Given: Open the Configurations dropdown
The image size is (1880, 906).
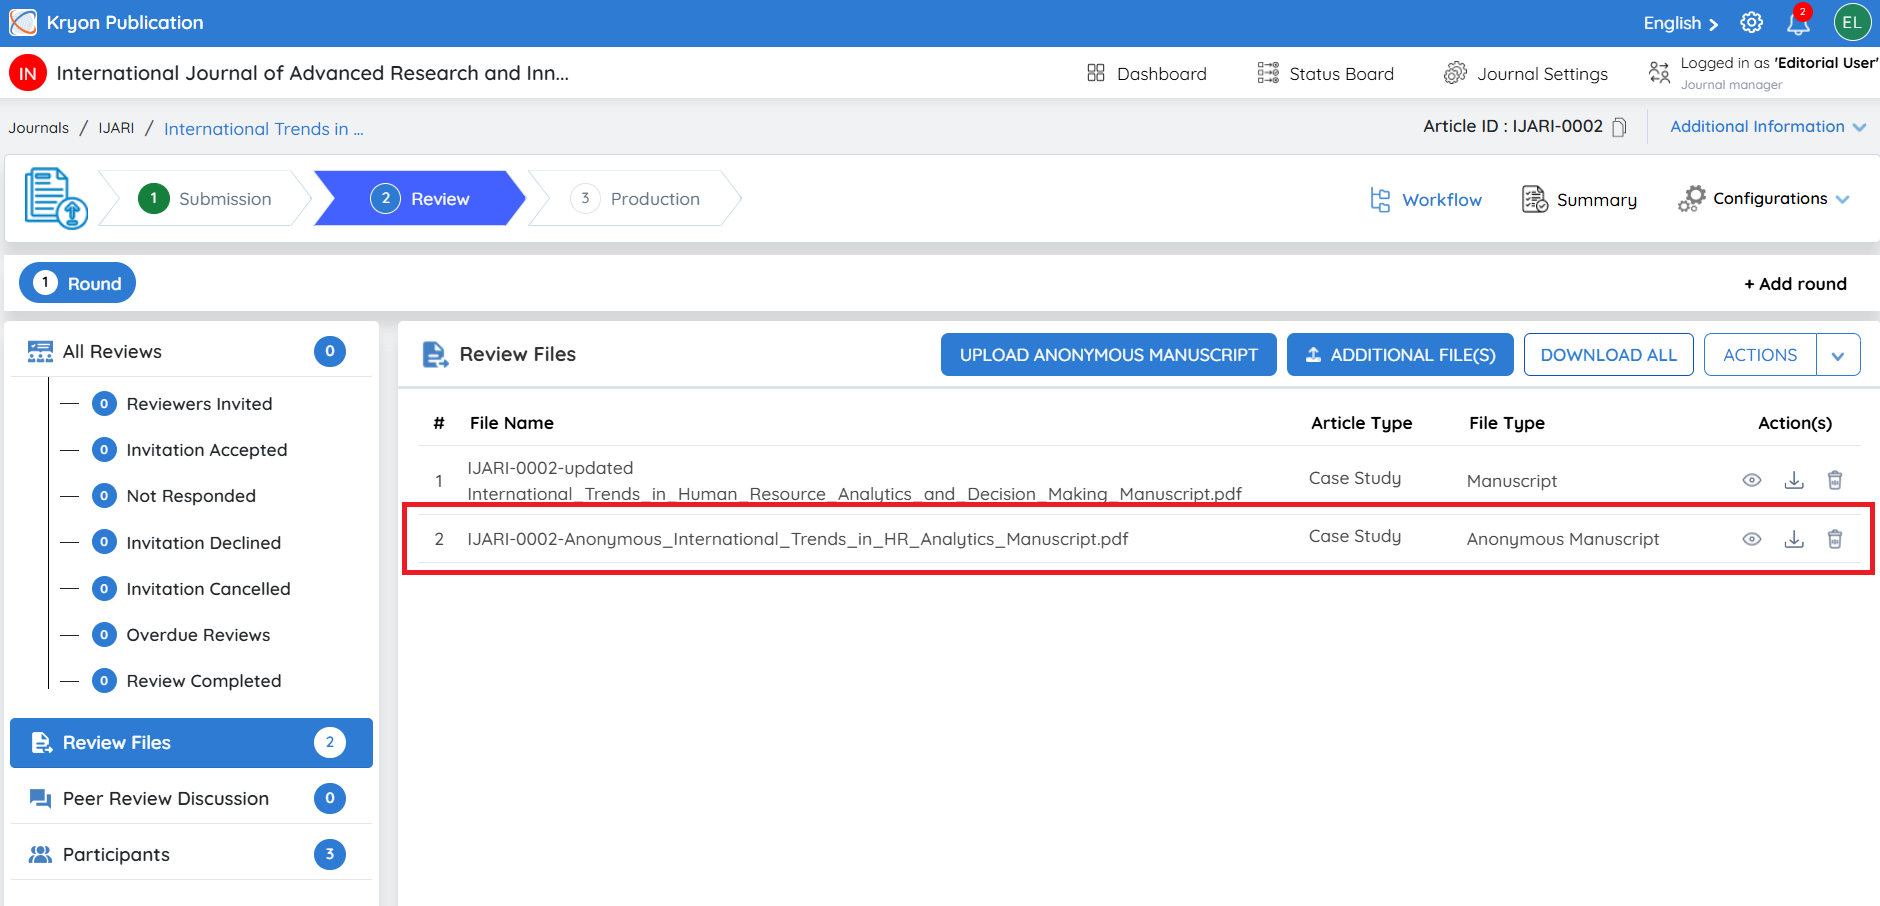Looking at the screenshot, I should [x=1764, y=199].
